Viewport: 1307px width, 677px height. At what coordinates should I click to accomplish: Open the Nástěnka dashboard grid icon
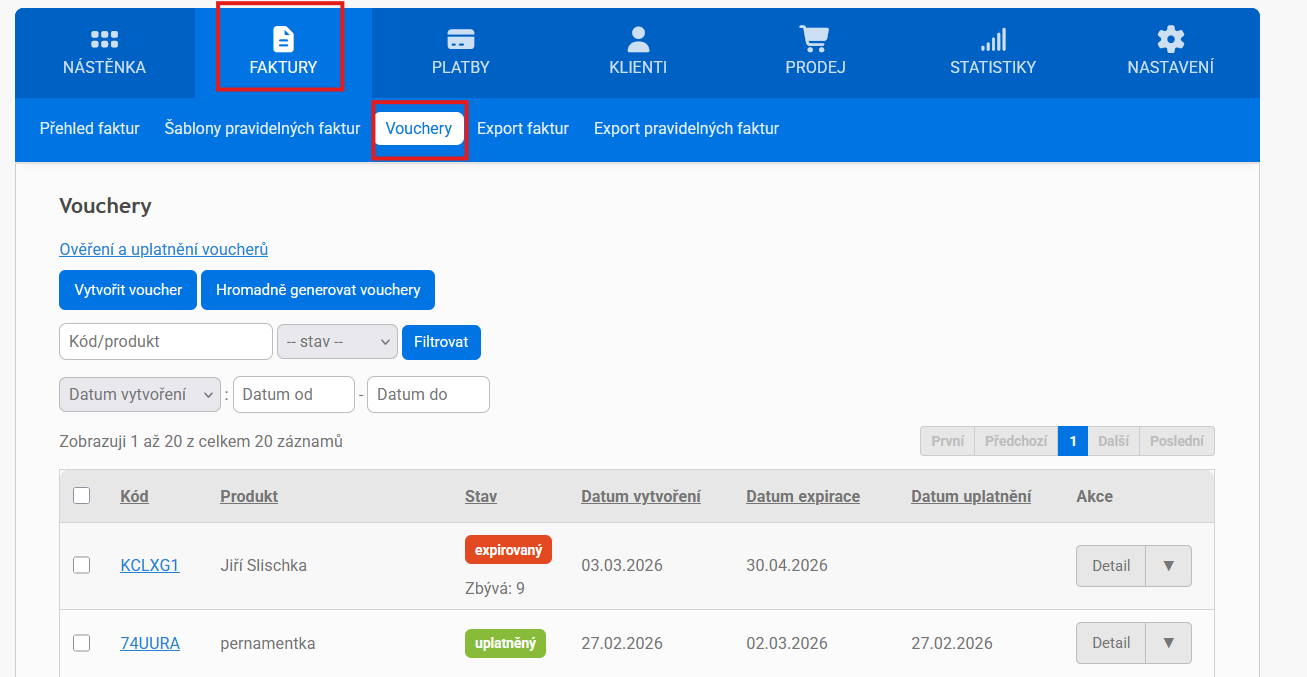point(104,39)
